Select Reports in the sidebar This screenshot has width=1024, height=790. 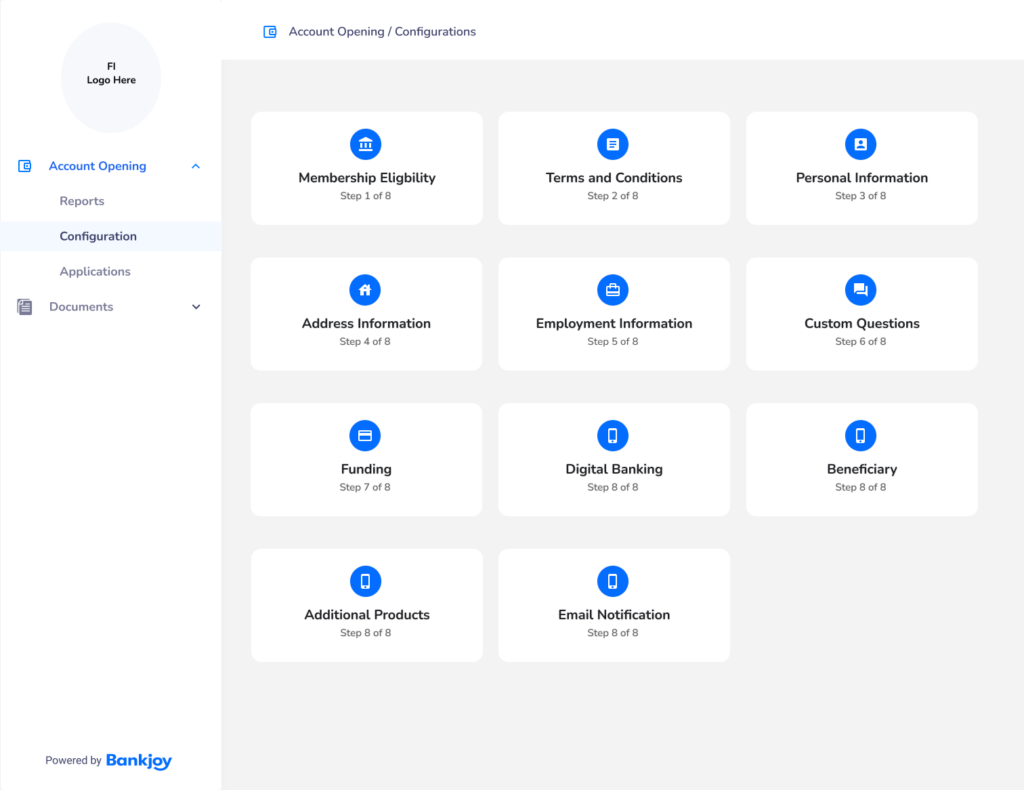pos(82,201)
